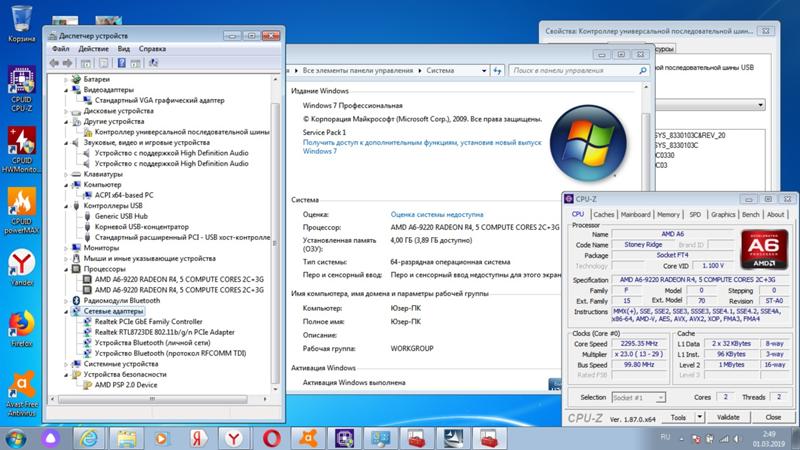The image size is (800, 450).
Task: Click the Forward arrow in Device Manager toolbar
Action: [x=67, y=63]
